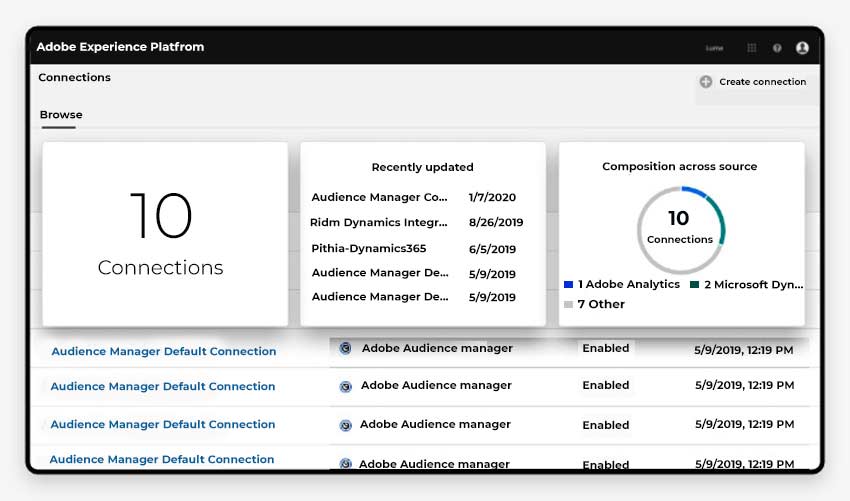Viewport: 850px width, 501px height.
Task: Select the Pithia-Dynamics365 entry
Action: point(369,248)
